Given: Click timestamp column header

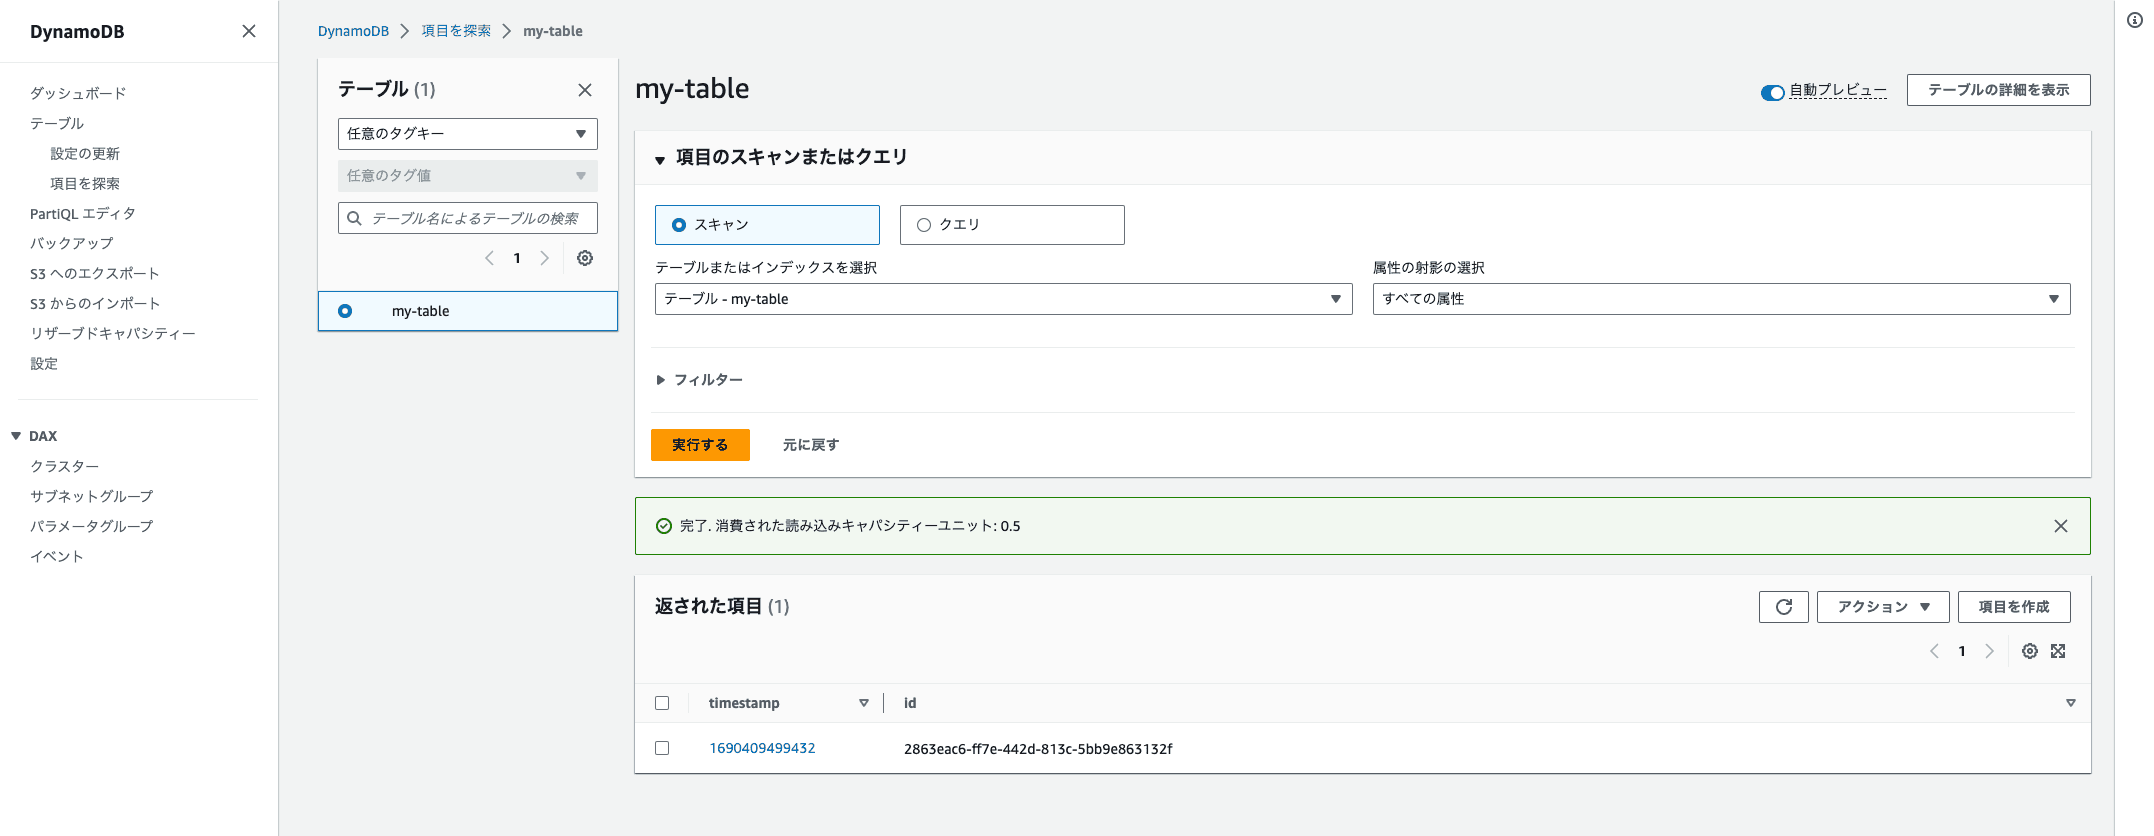Looking at the screenshot, I should [x=744, y=703].
